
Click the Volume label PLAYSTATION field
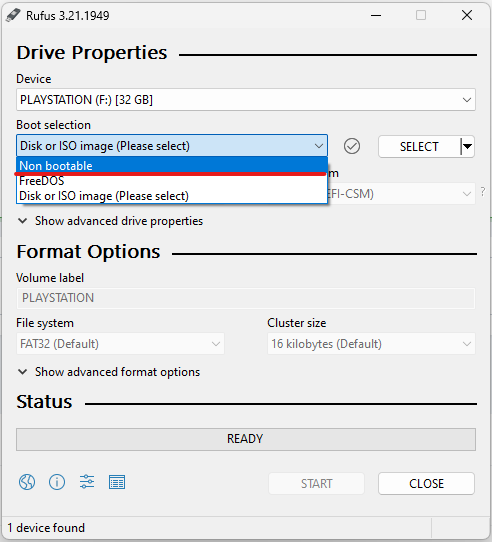tap(246, 298)
